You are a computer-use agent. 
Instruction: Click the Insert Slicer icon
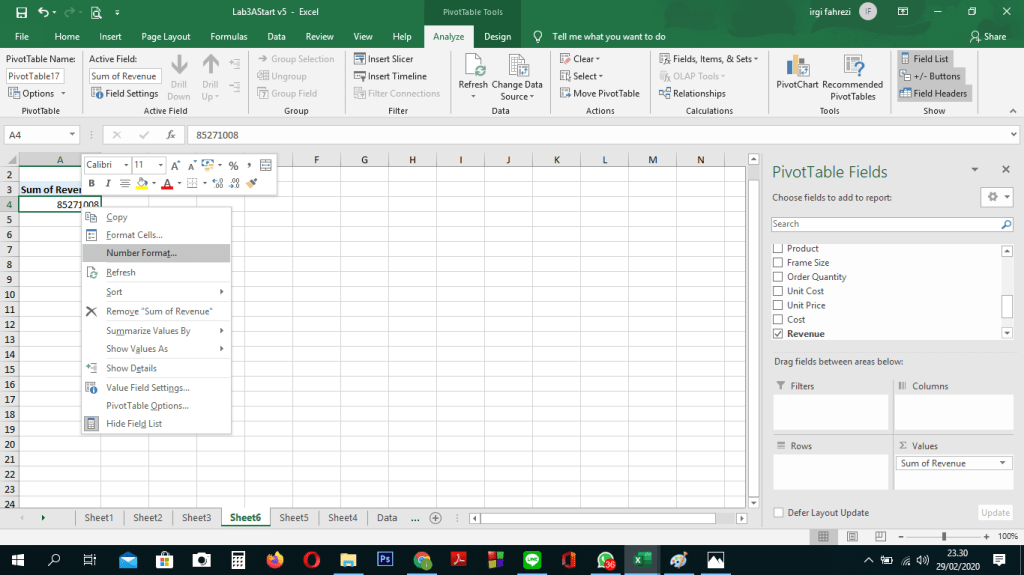[360, 59]
